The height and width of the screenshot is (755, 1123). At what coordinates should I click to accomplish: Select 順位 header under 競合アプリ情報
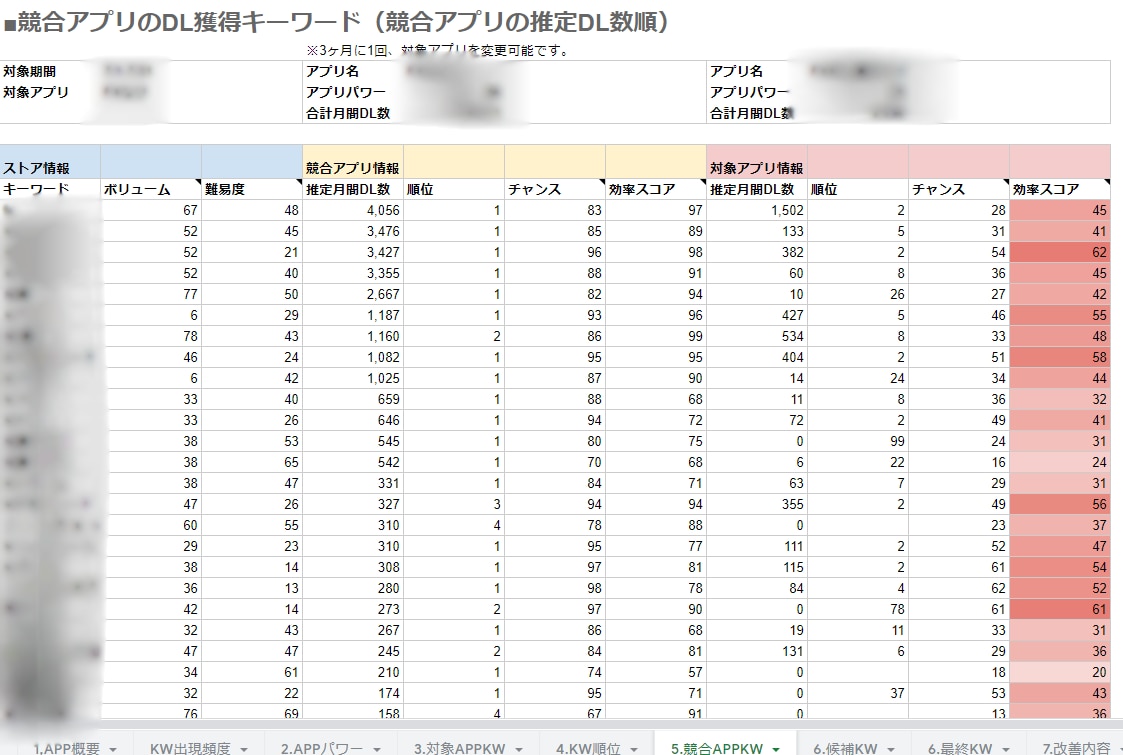coord(454,189)
